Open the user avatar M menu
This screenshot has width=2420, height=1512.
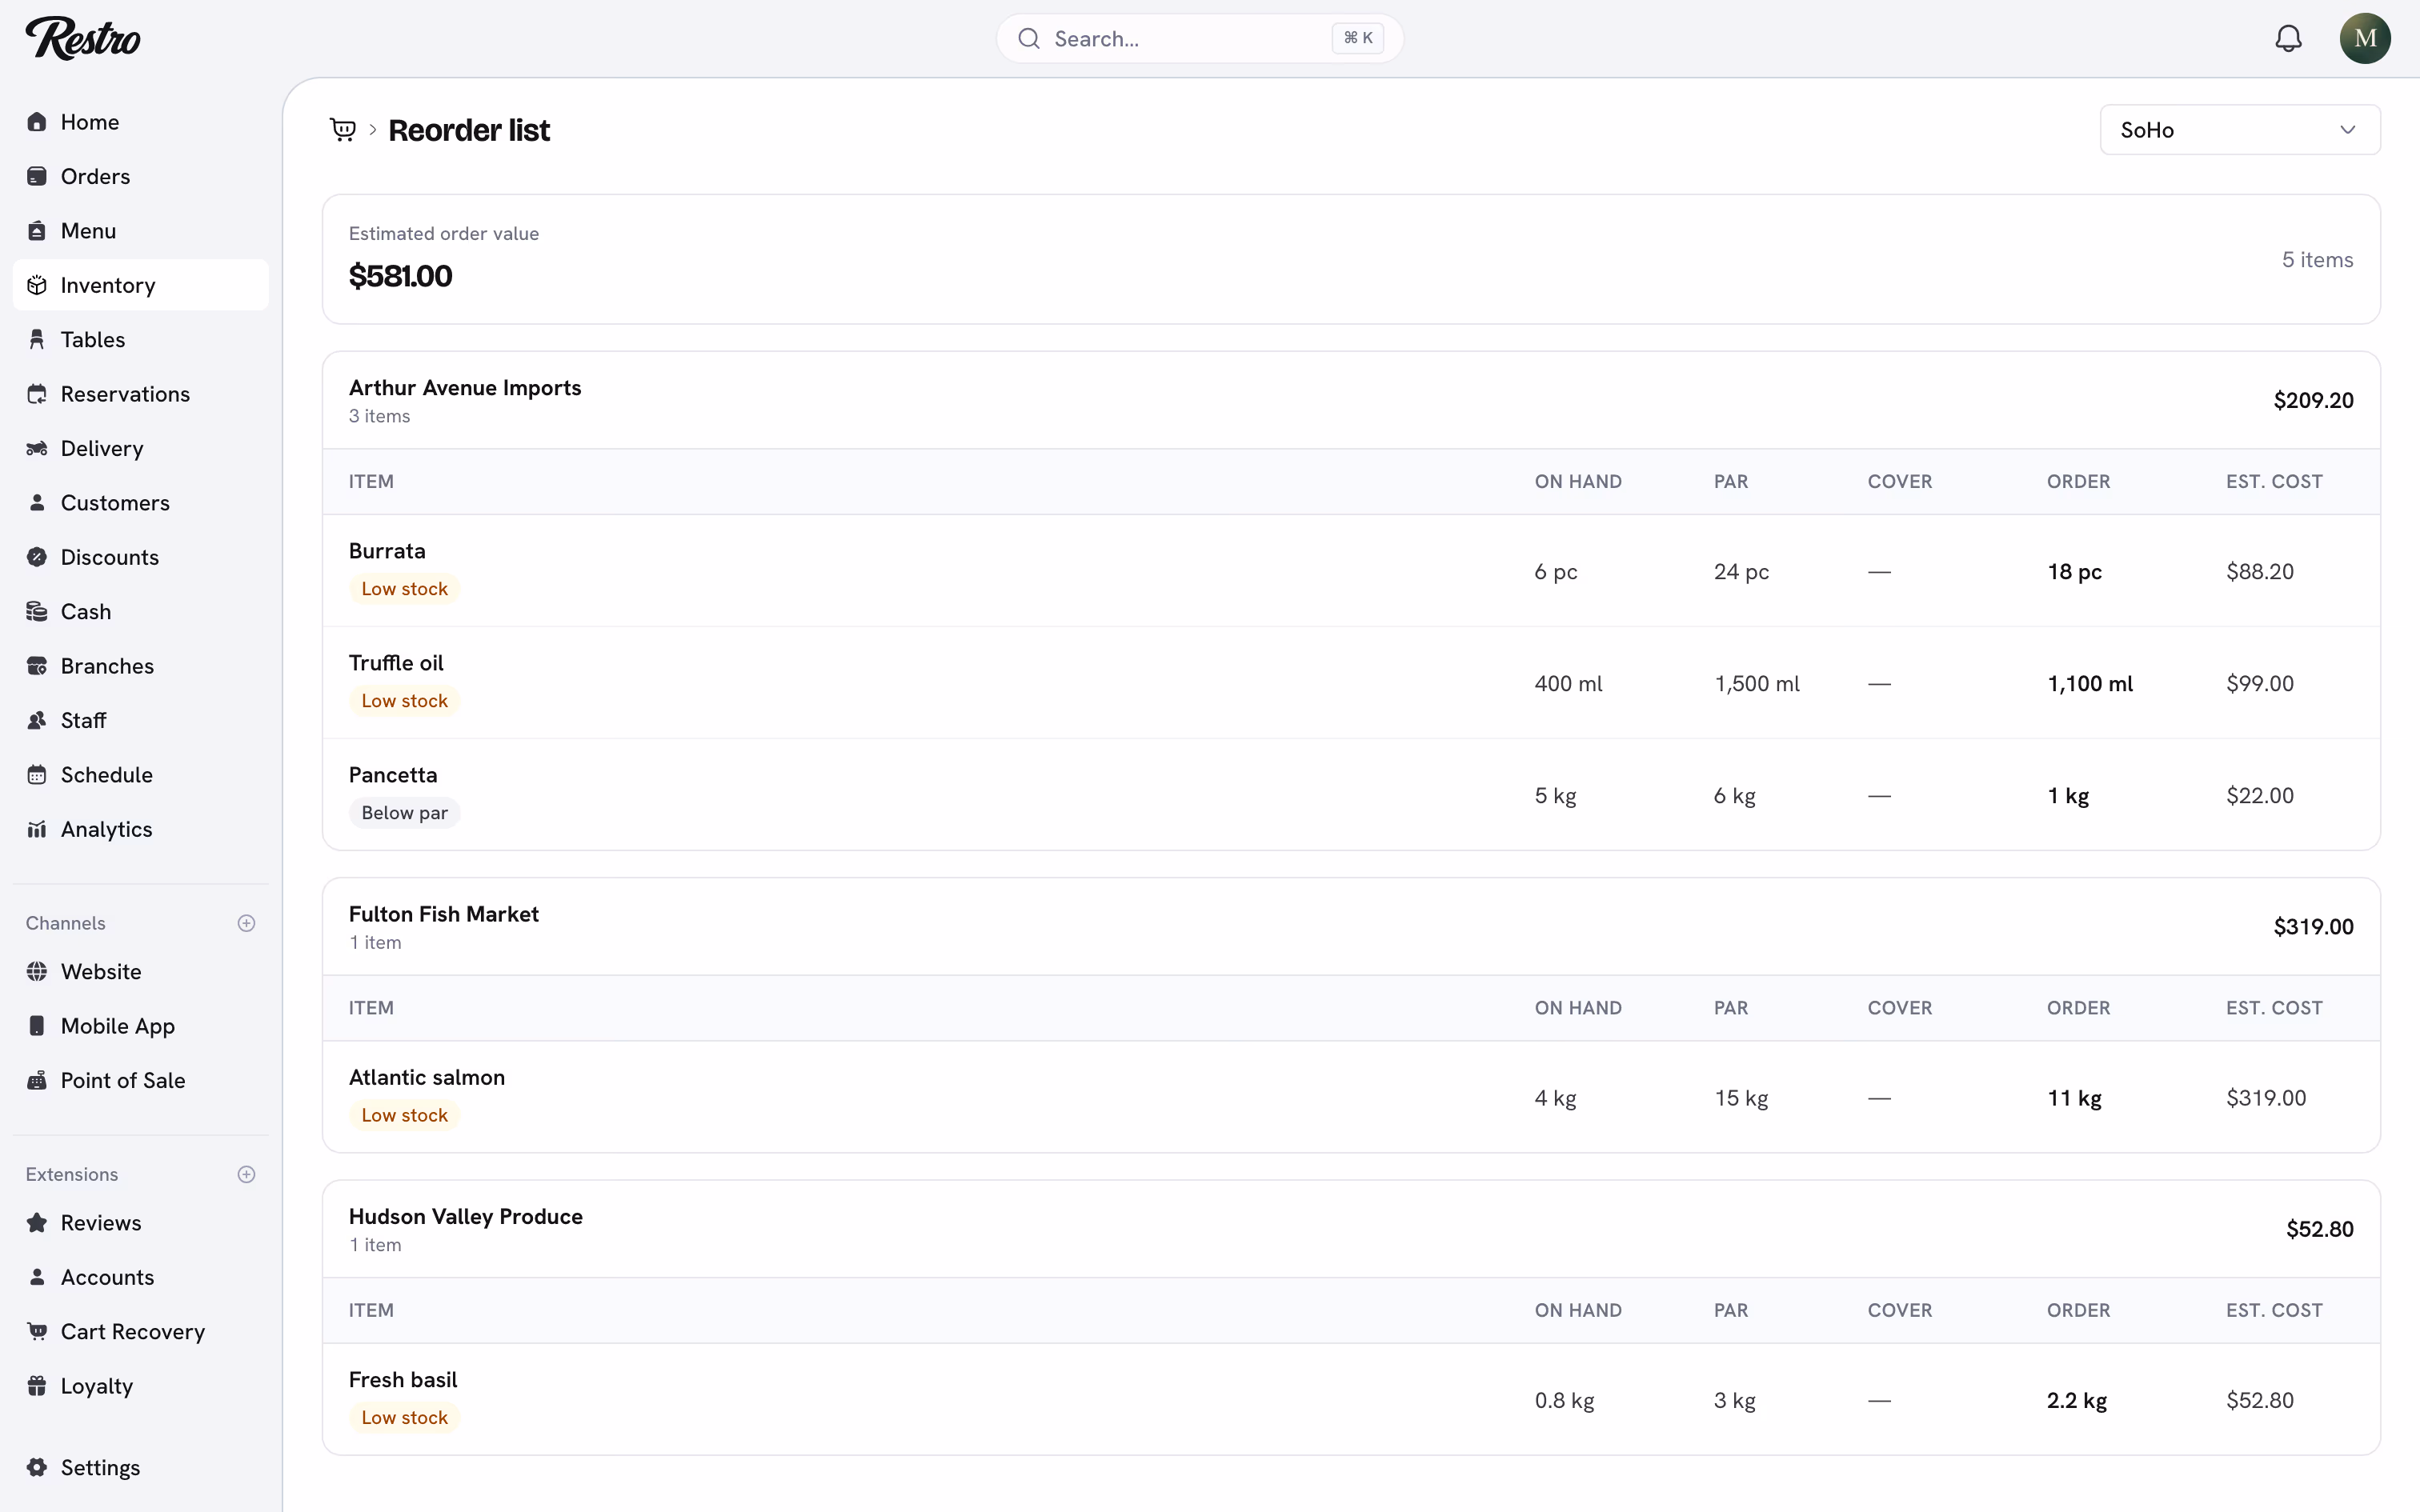2365,39
